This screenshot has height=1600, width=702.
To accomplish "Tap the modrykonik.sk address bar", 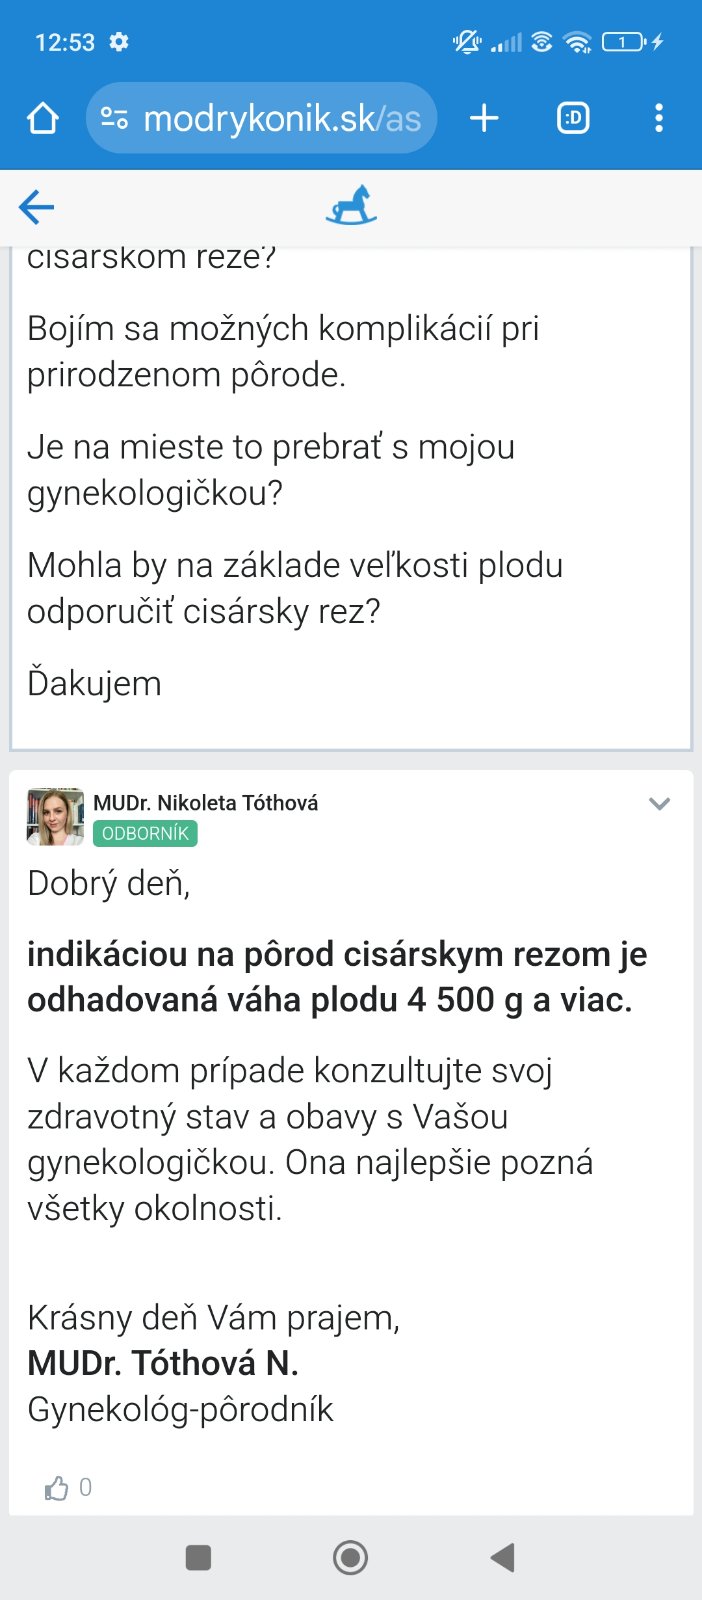I will pyautogui.click(x=282, y=119).
